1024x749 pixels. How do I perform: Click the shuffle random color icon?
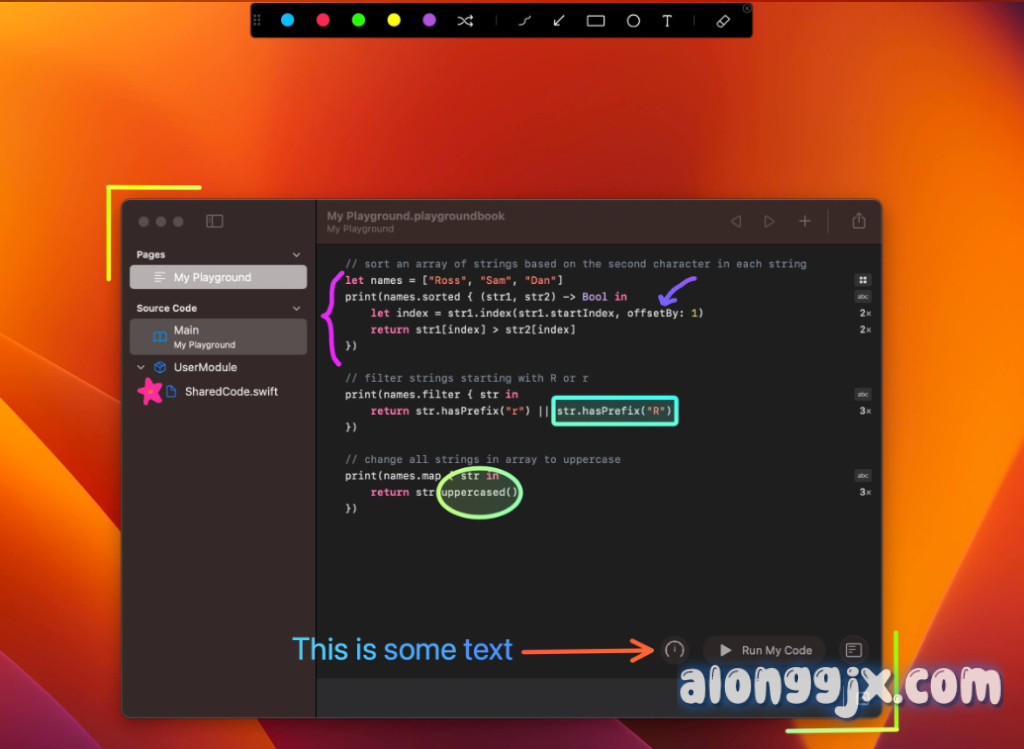pyautogui.click(x=465, y=20)
